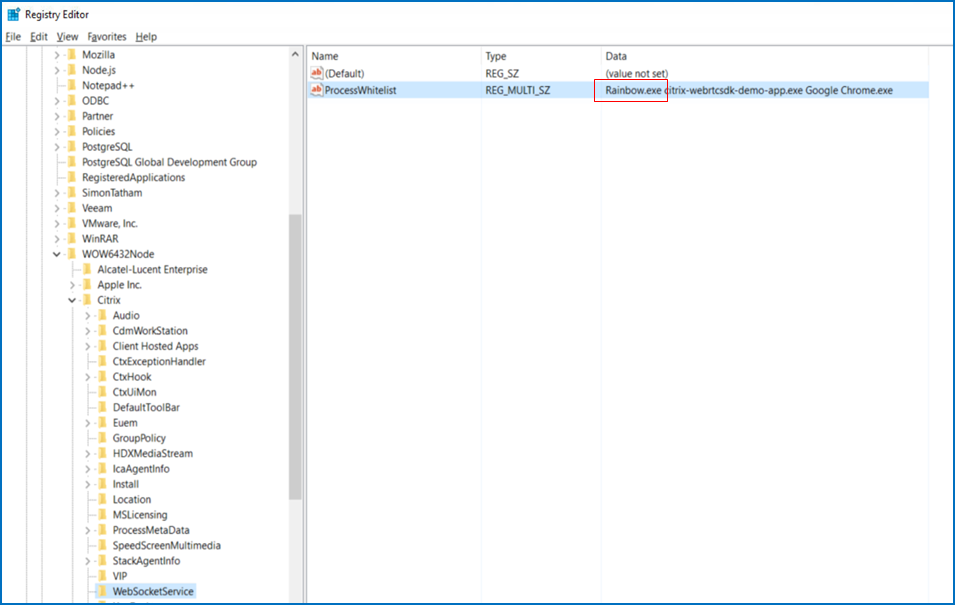The width and height of the screenshot is (955, 605).
Task: Expand the Client Hosted Apps key
Action: tap(88, 346)
